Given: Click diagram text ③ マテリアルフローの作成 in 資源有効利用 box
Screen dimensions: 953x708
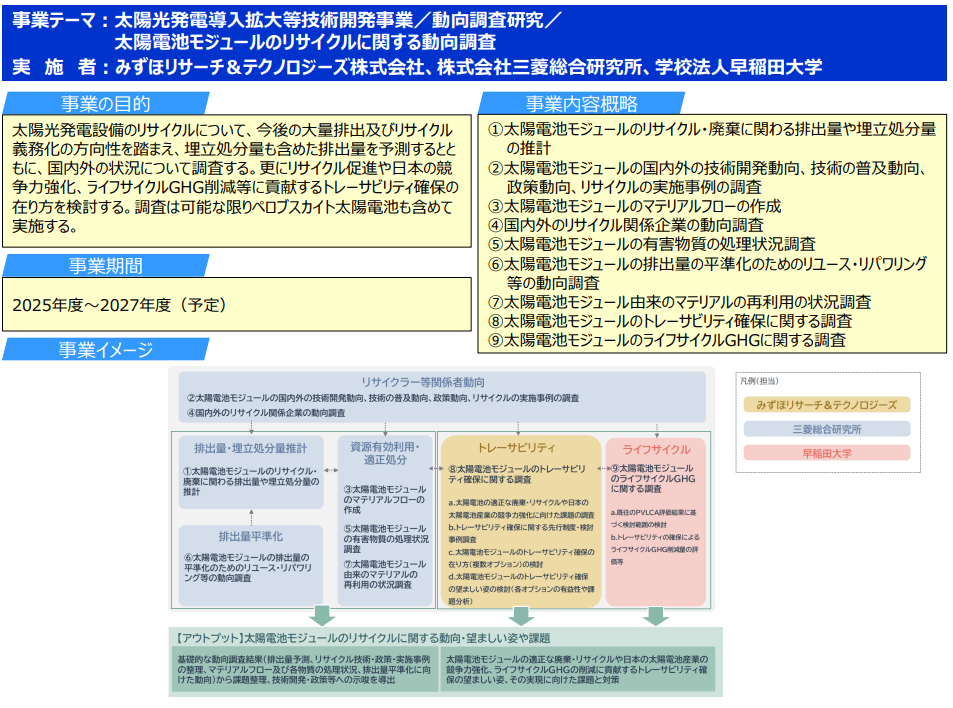Looking at the screenshot, I should tap(385, 500).
